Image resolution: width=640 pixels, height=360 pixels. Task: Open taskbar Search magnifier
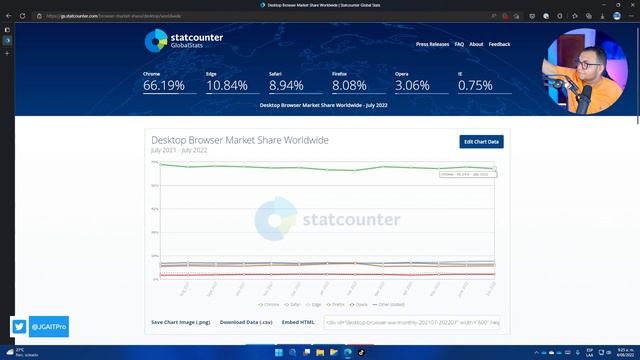coord(293,352)
